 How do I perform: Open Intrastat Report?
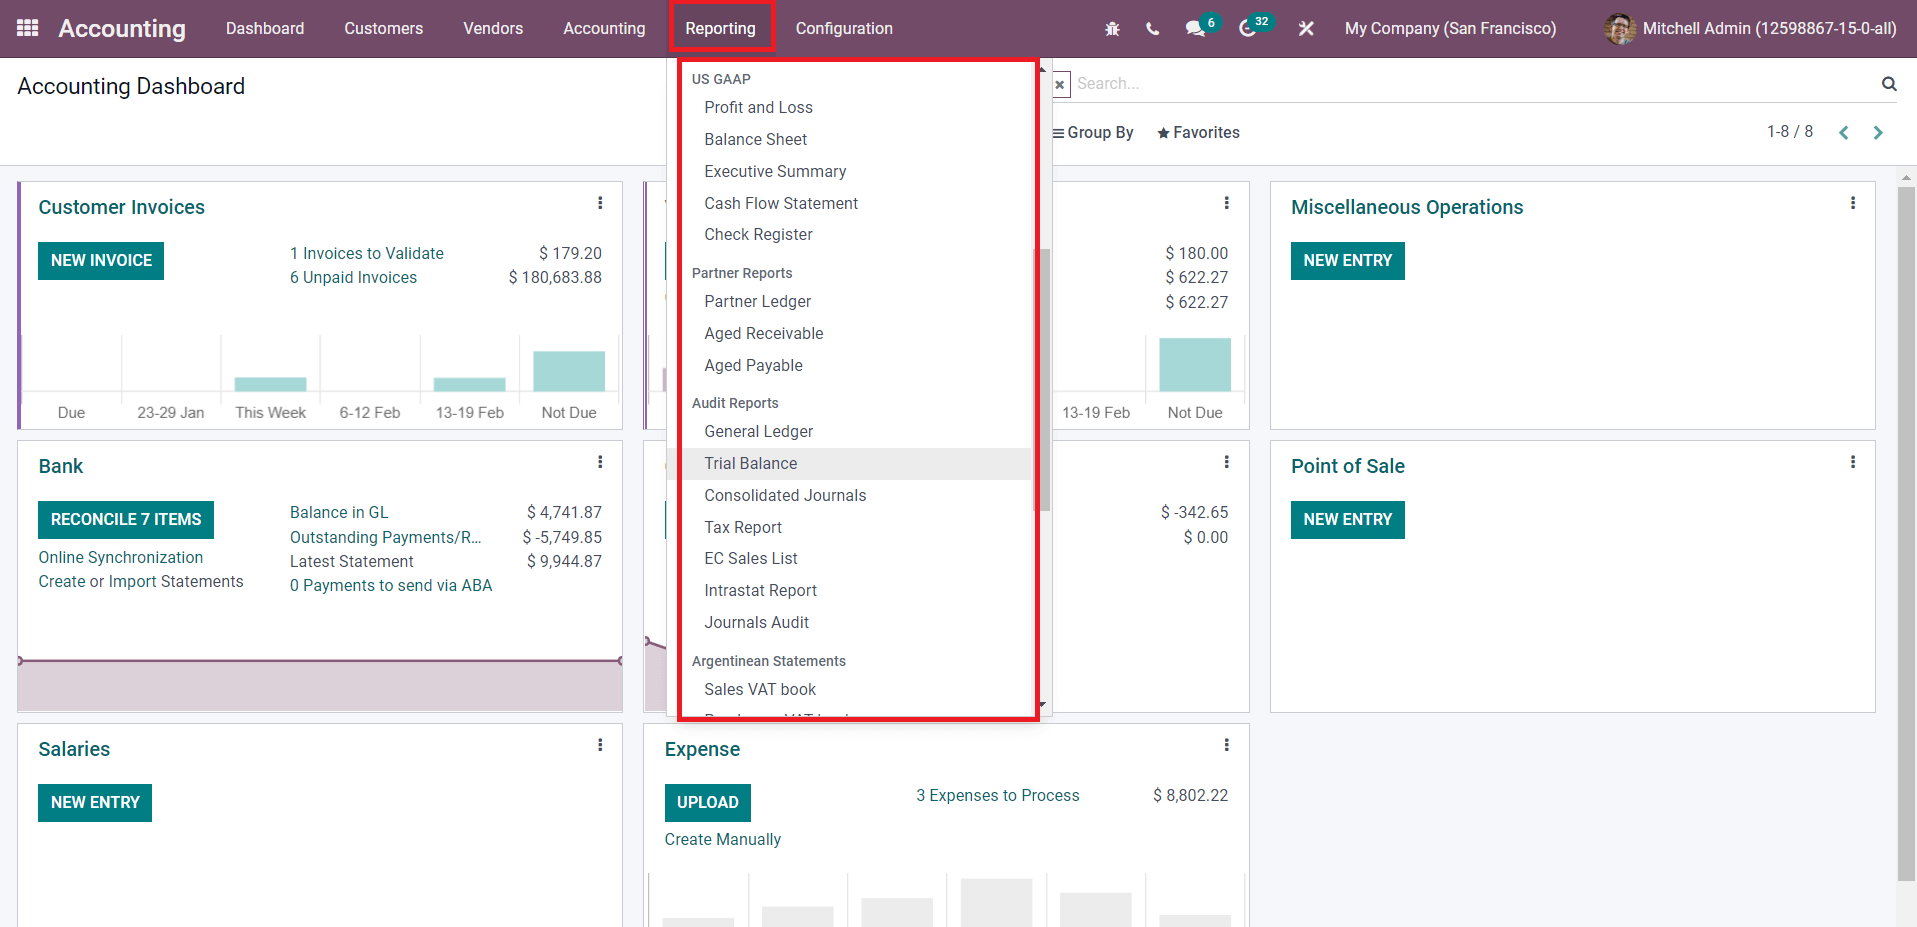(760, 591)
